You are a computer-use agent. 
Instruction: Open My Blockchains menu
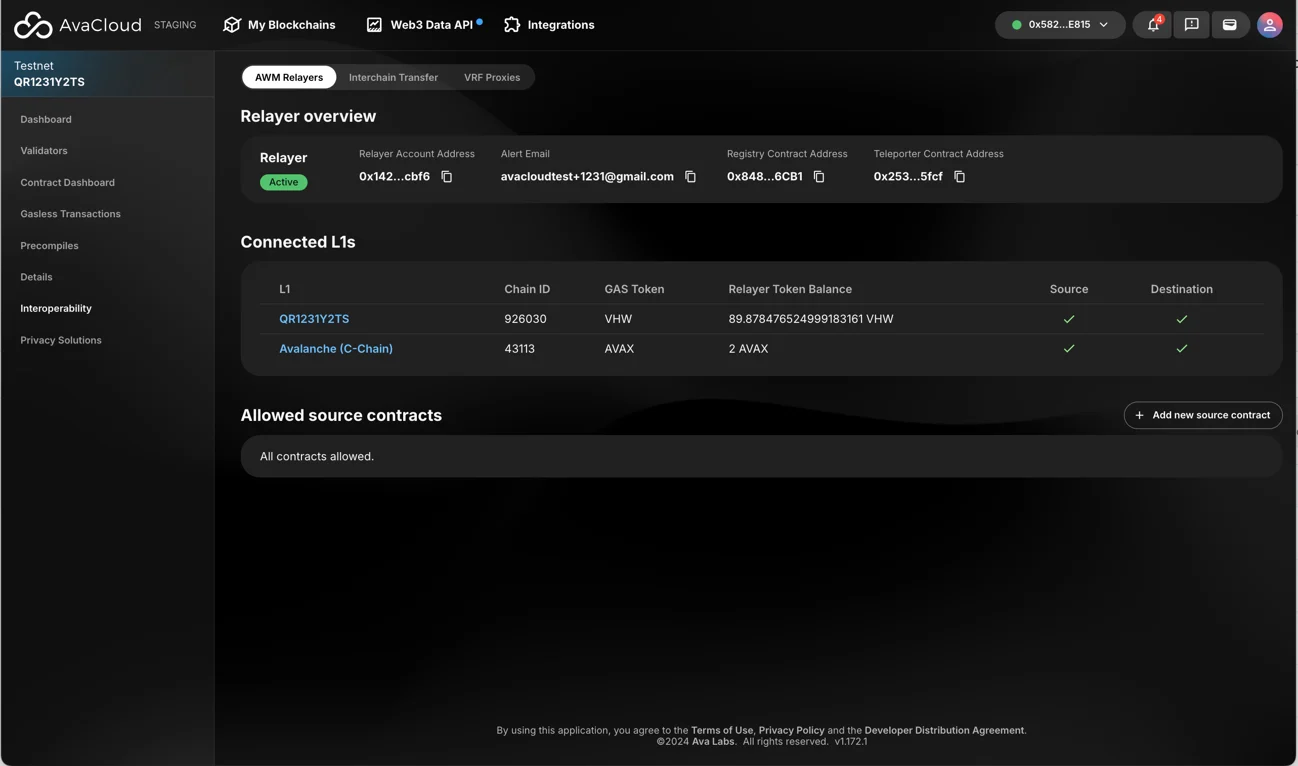pyautogui.click(x=279, y=25)
